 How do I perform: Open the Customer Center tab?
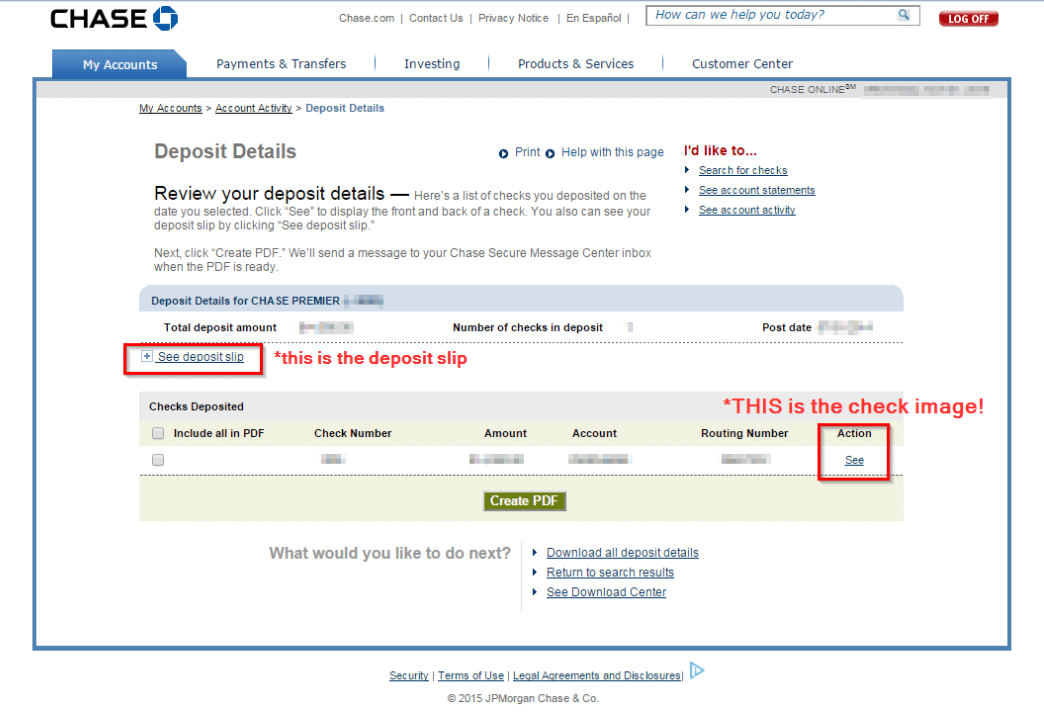point(742,64)
